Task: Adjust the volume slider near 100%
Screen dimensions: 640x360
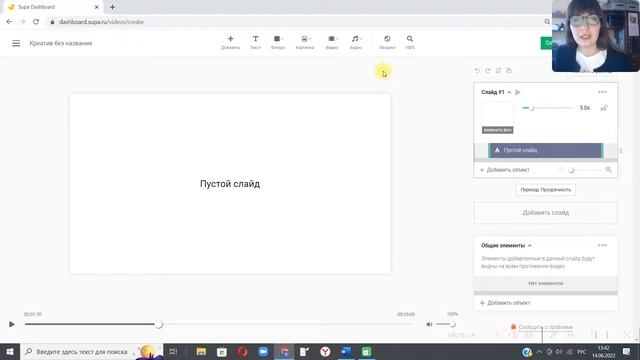Action: [x=445, y=324]
